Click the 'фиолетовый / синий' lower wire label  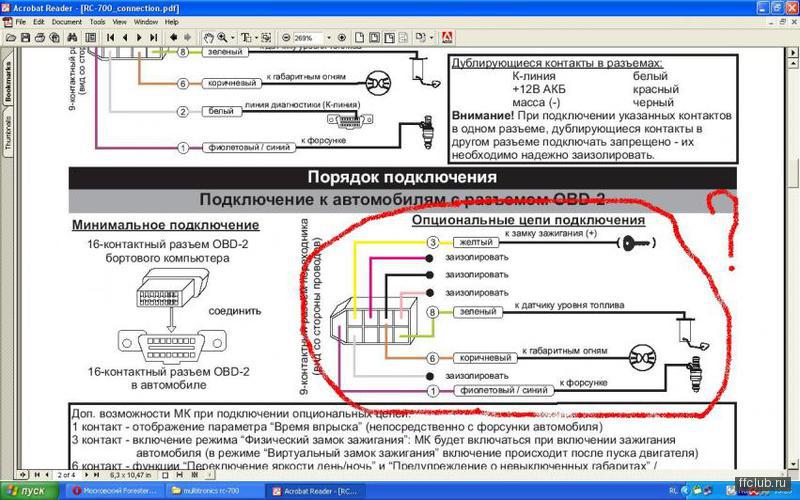504,390
